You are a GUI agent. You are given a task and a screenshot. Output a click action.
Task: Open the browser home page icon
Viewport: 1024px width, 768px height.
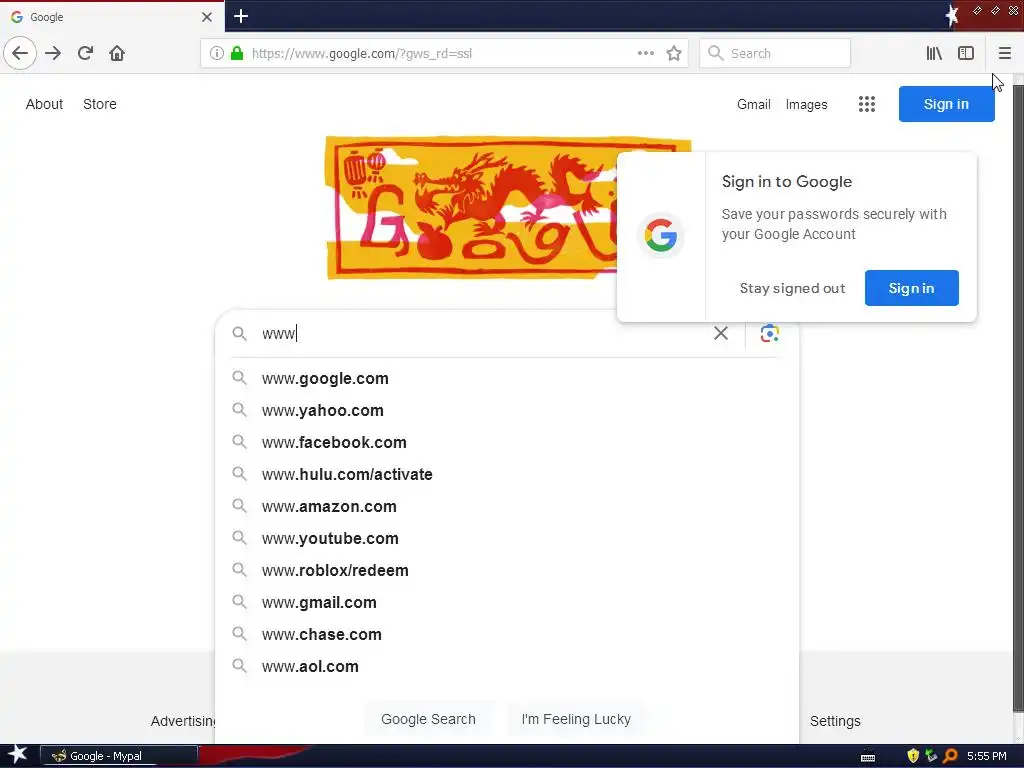pyautogui.click(x=117, y=53)
